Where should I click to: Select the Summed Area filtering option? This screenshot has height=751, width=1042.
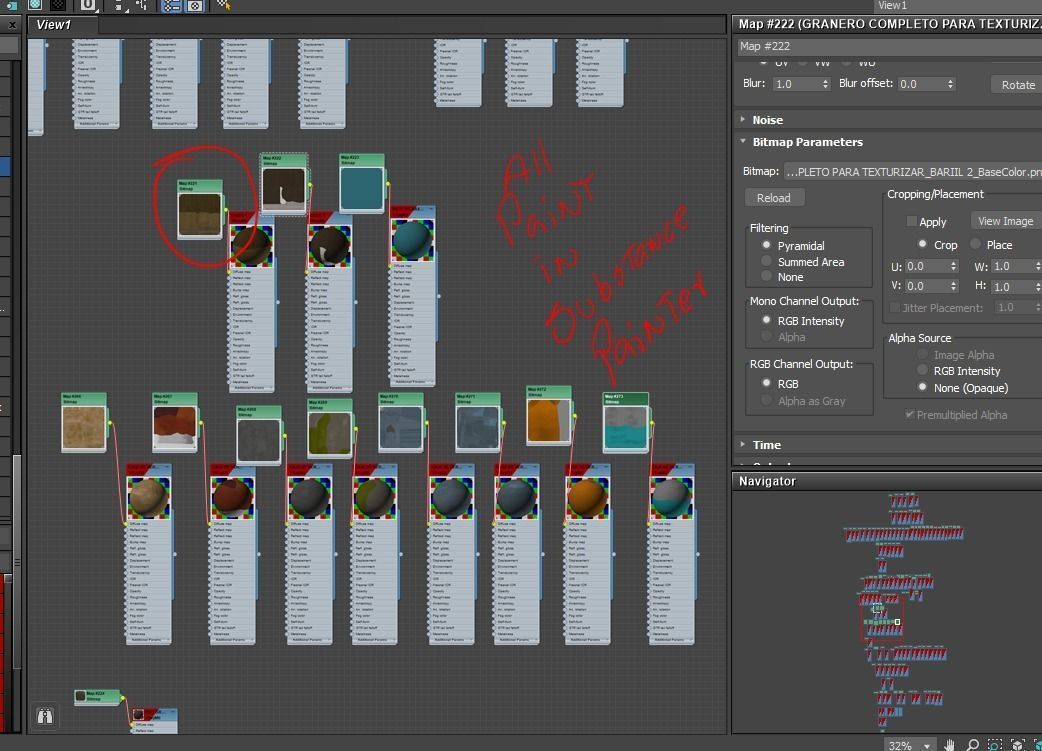pyautogui.click(x=766, y=261)
